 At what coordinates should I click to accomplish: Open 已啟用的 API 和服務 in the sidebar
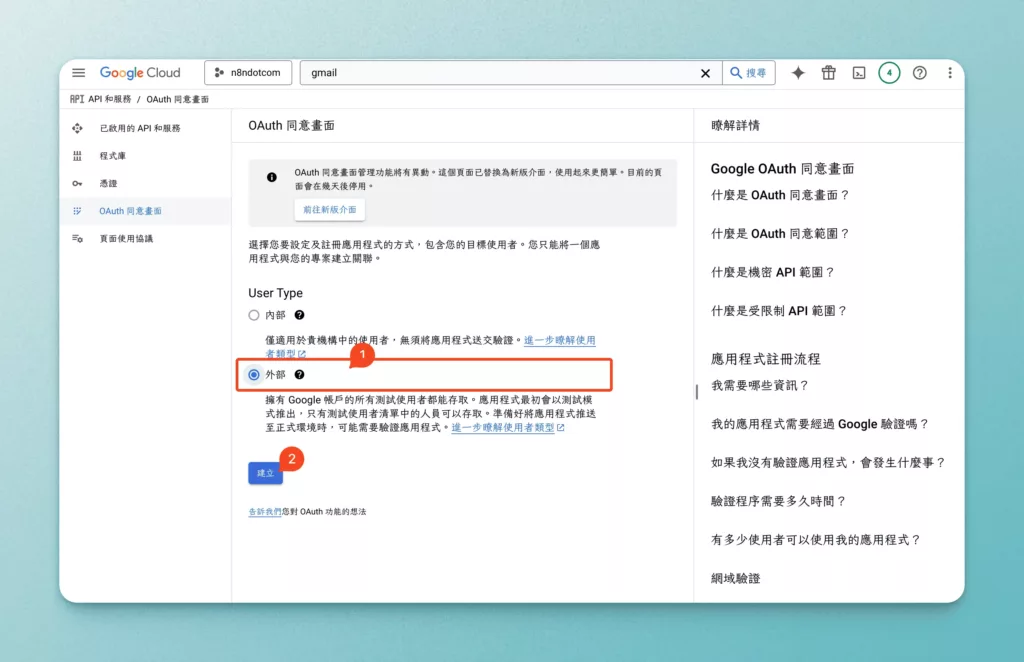coord(140,128)
